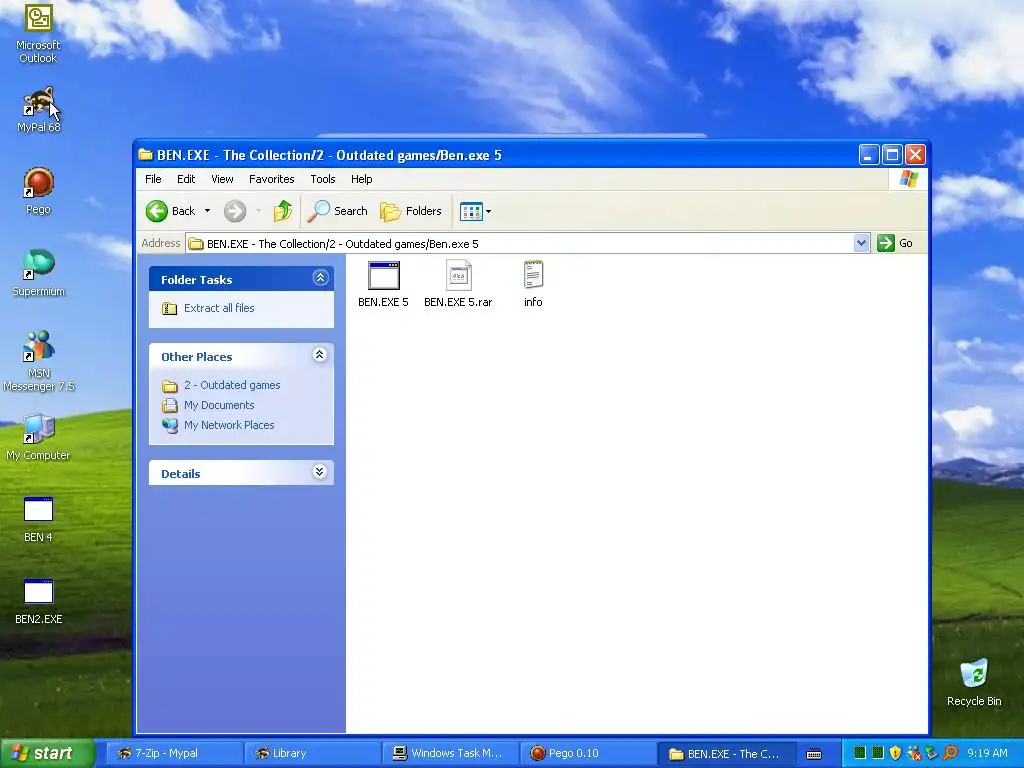Select the MyPal 68 desktop shortcut
The width and height of the screenshot is (1024, 768).
[38, 110]
